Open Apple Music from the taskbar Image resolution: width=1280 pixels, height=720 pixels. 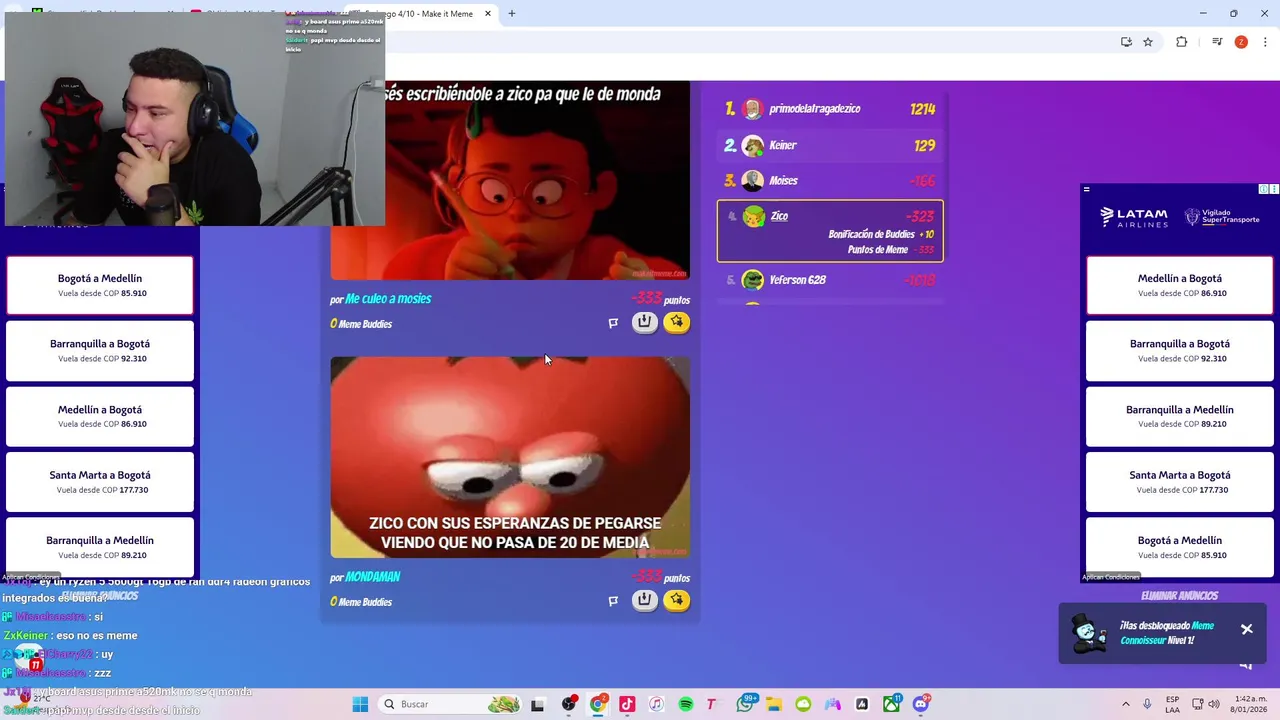[x=656, y=704]
